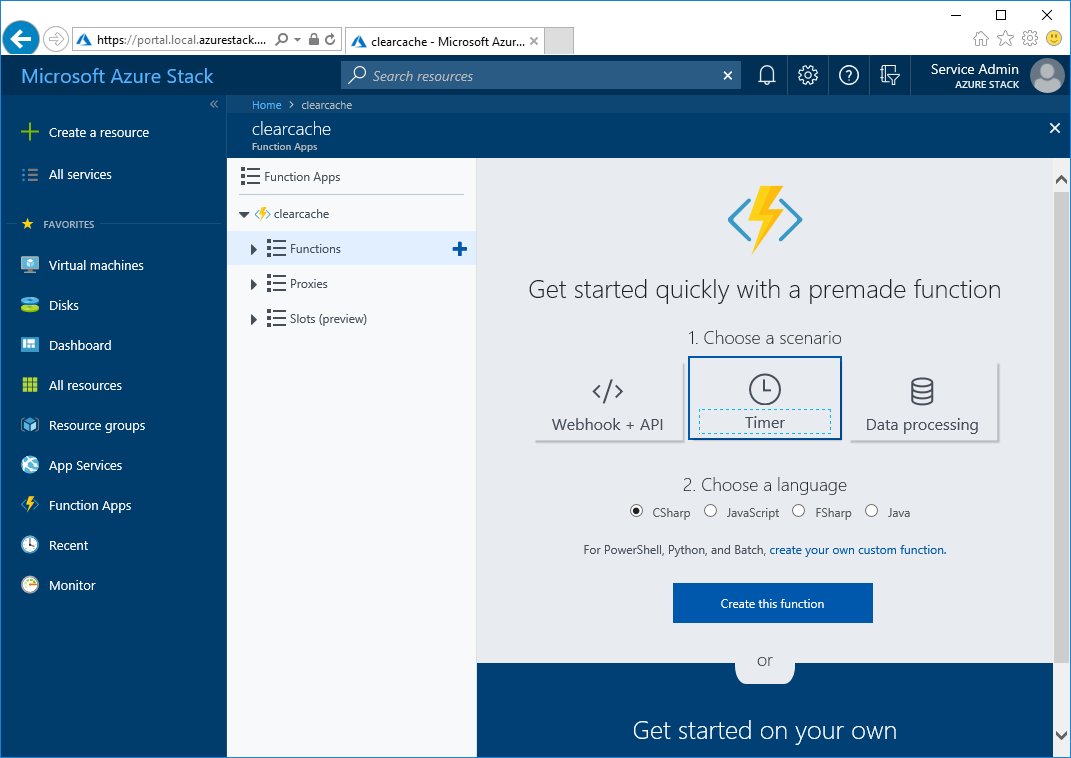This screenshot has width=1071, height=758.
Task: Click the browser back arrow button
Action: (x=20, y=38)
